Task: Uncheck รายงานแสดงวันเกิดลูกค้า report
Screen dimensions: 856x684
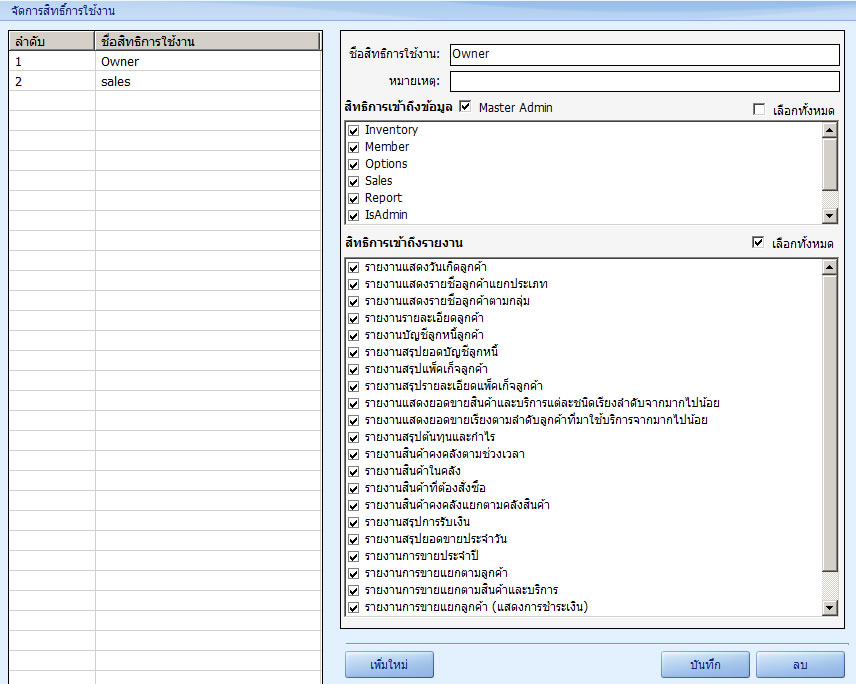Action: 353,268
